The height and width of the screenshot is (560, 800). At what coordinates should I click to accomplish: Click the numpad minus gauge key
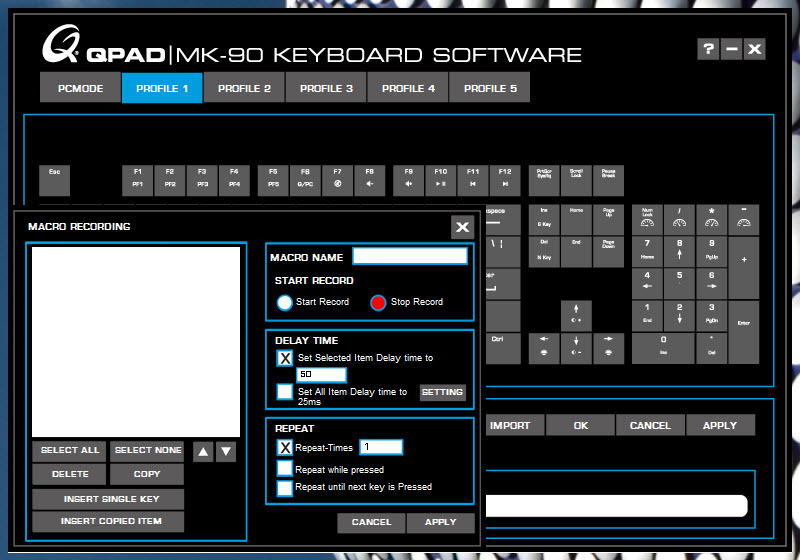point(744,220)
